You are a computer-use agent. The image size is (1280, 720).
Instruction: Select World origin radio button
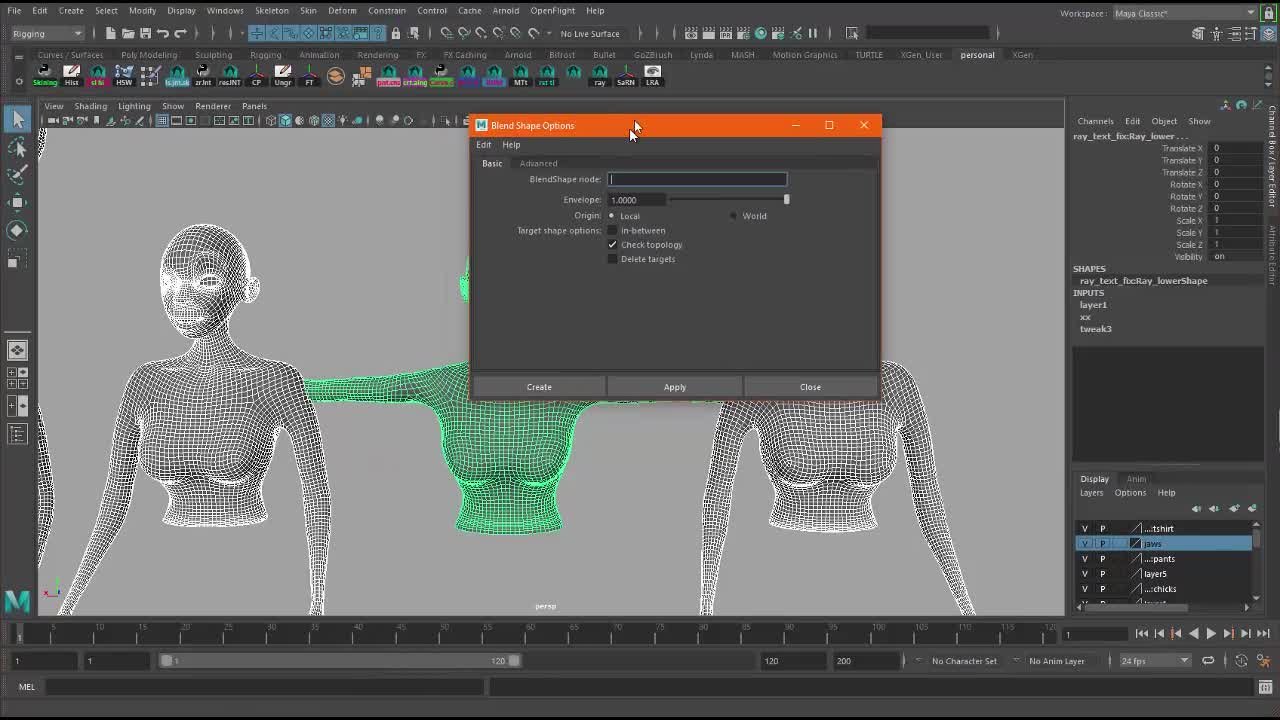[734, 216]
